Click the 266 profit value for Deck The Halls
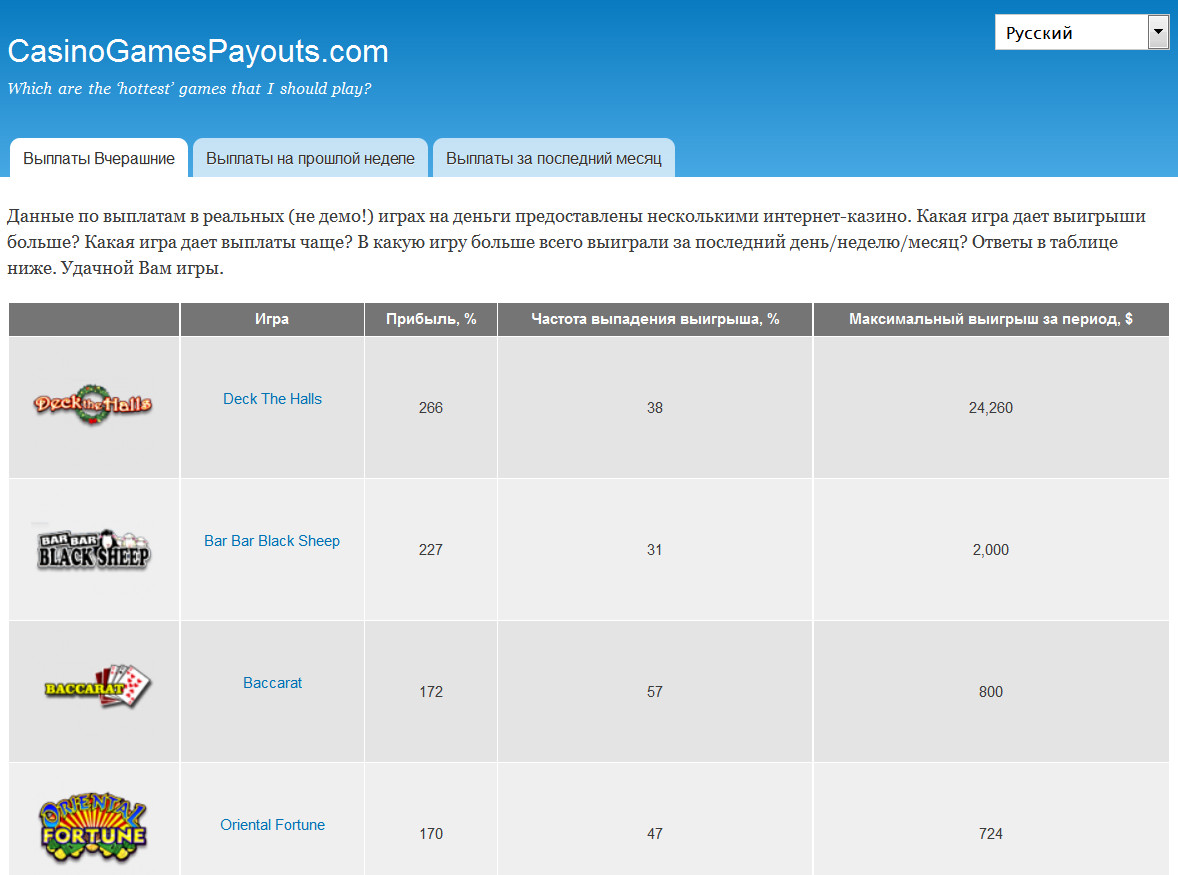The image size is (1178, 875). click(x=431, y=407)
